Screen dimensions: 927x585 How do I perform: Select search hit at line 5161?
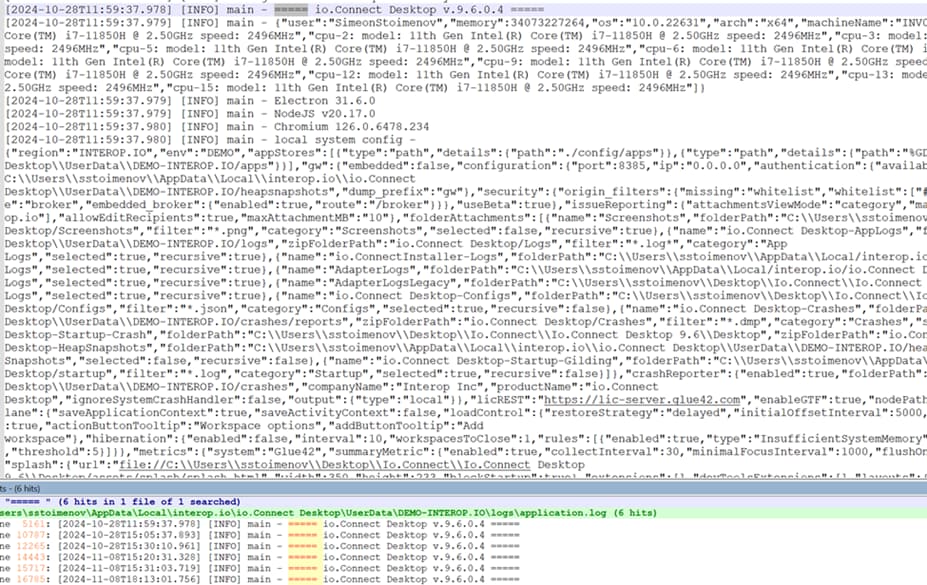(x=260, y=524)
